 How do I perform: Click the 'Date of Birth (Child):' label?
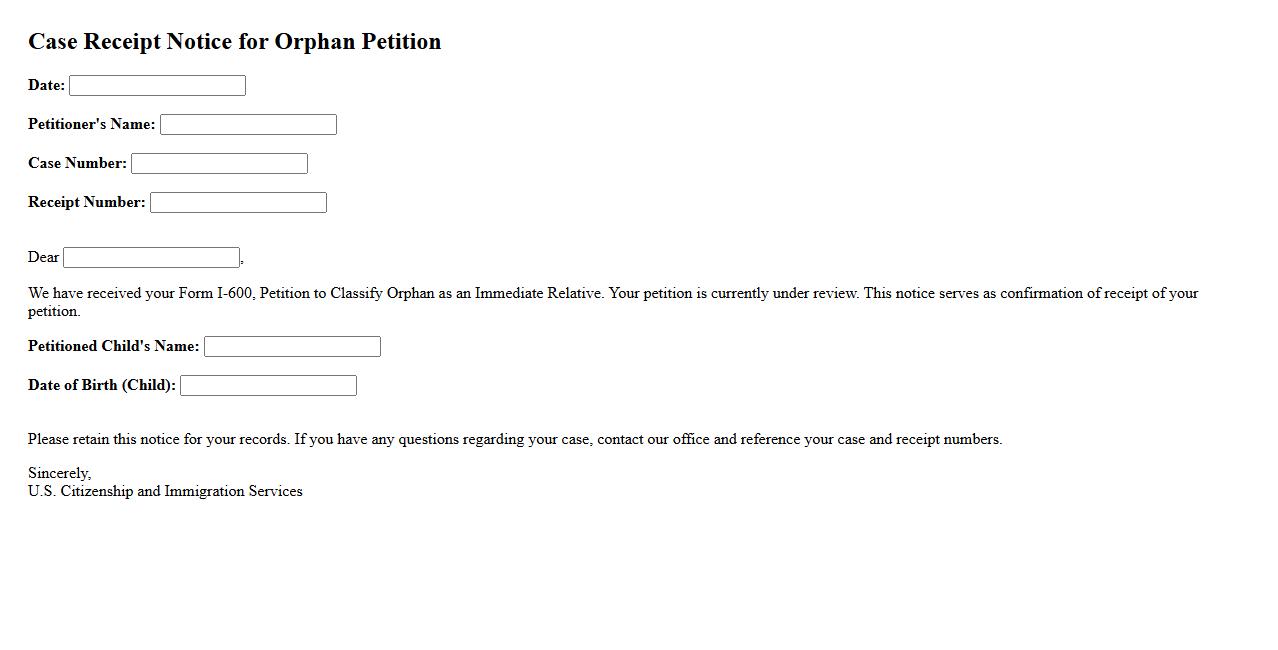[102, 386]
